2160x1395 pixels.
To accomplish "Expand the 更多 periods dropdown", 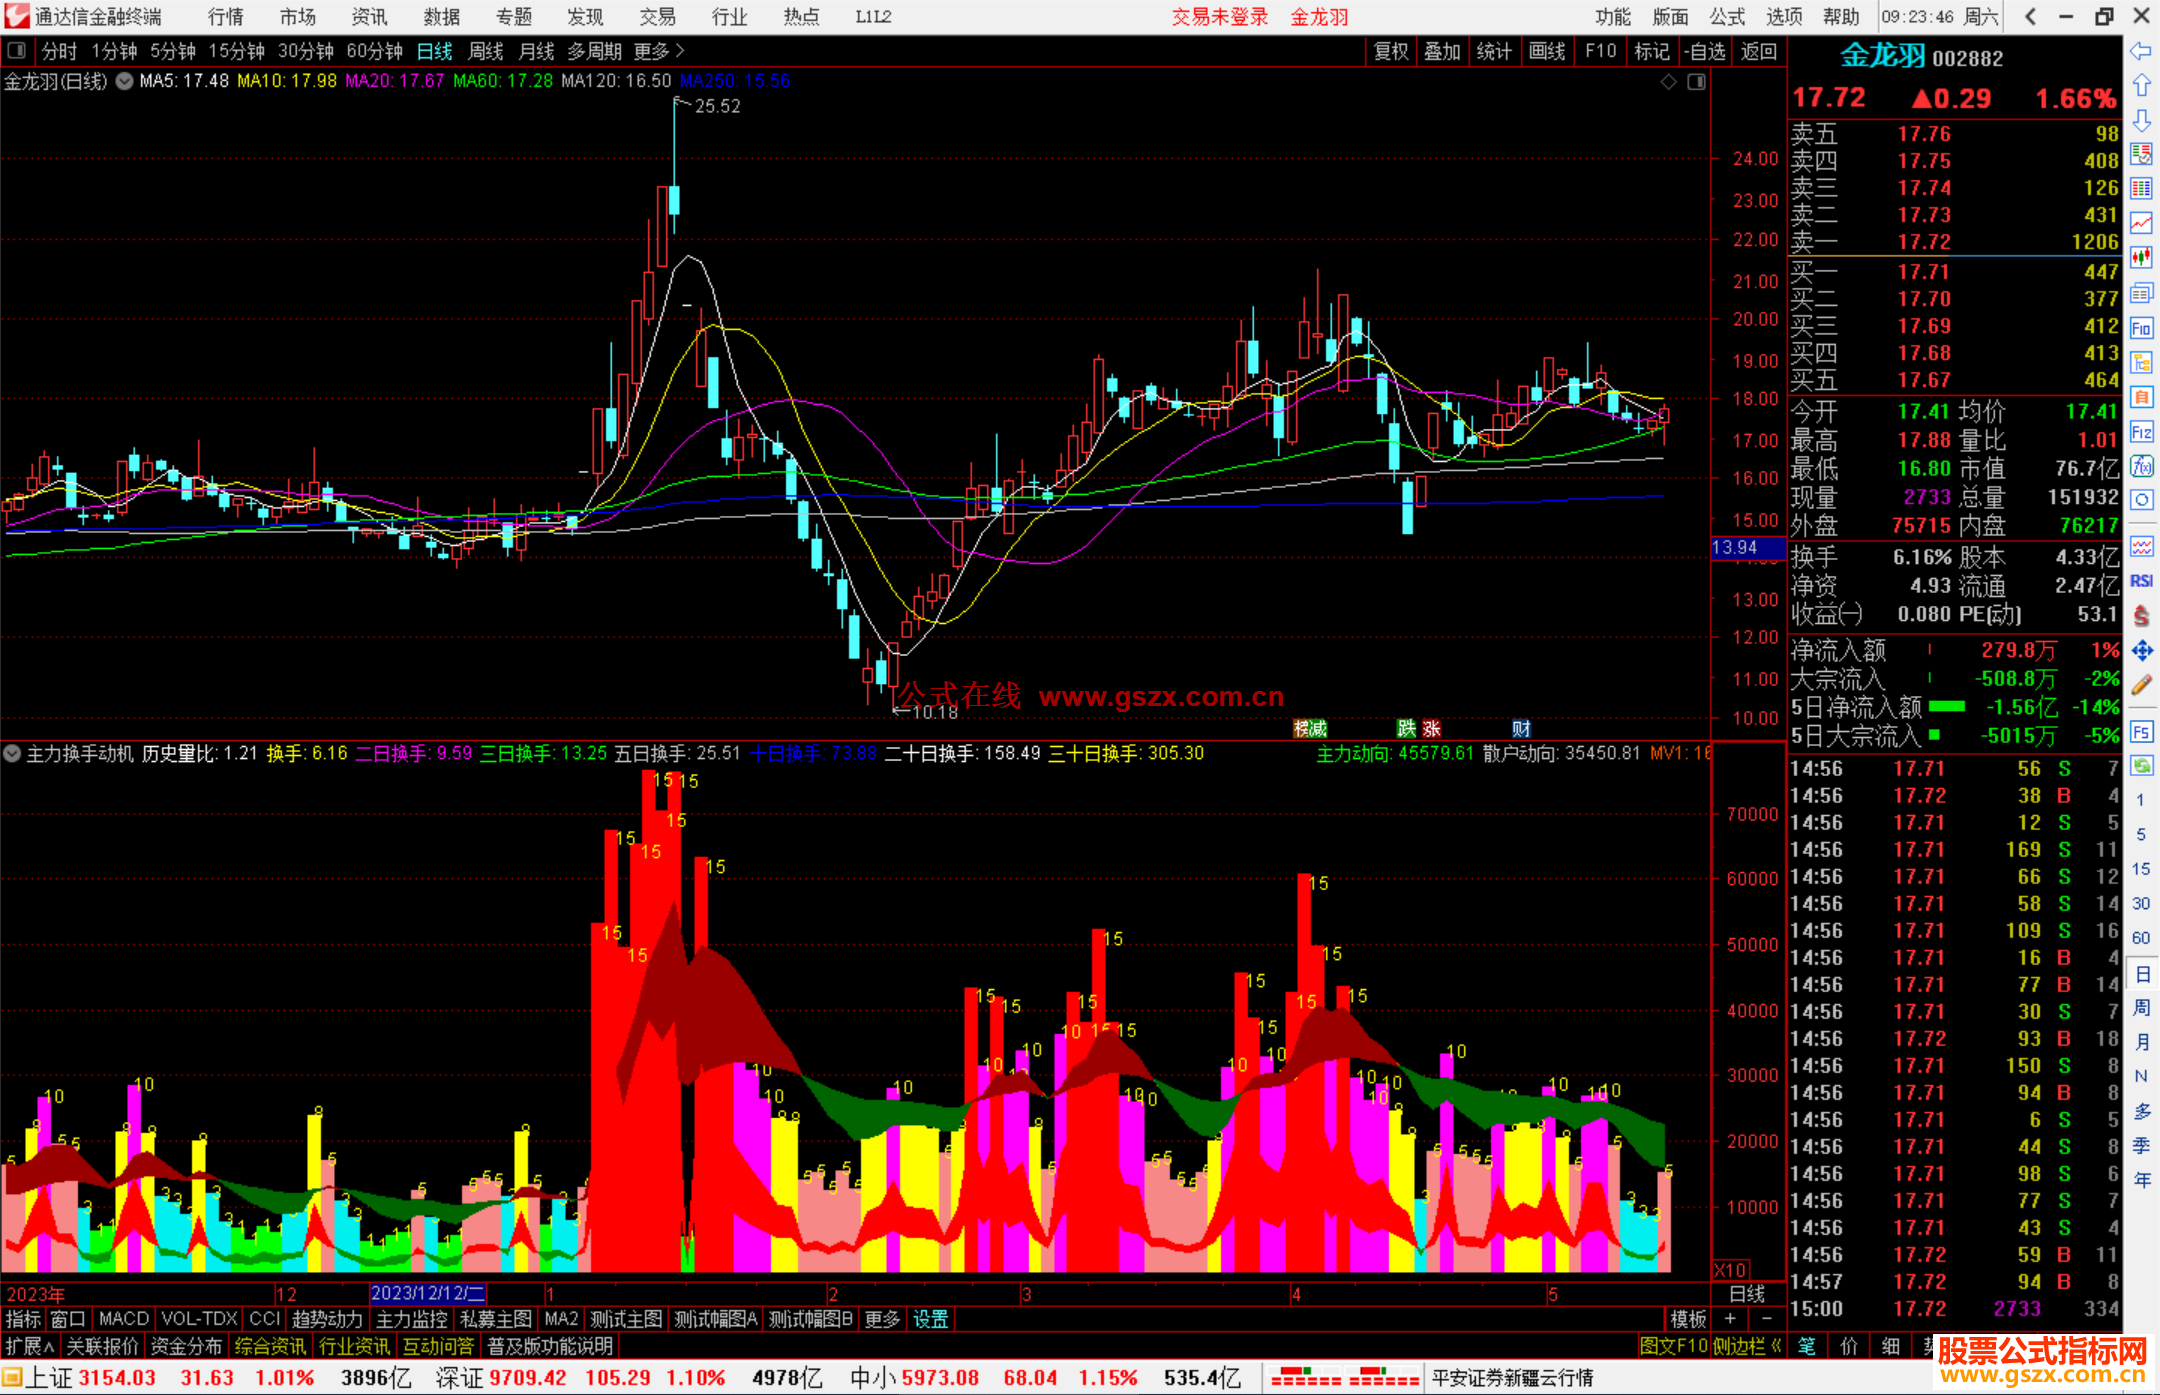I will [659, 51].
